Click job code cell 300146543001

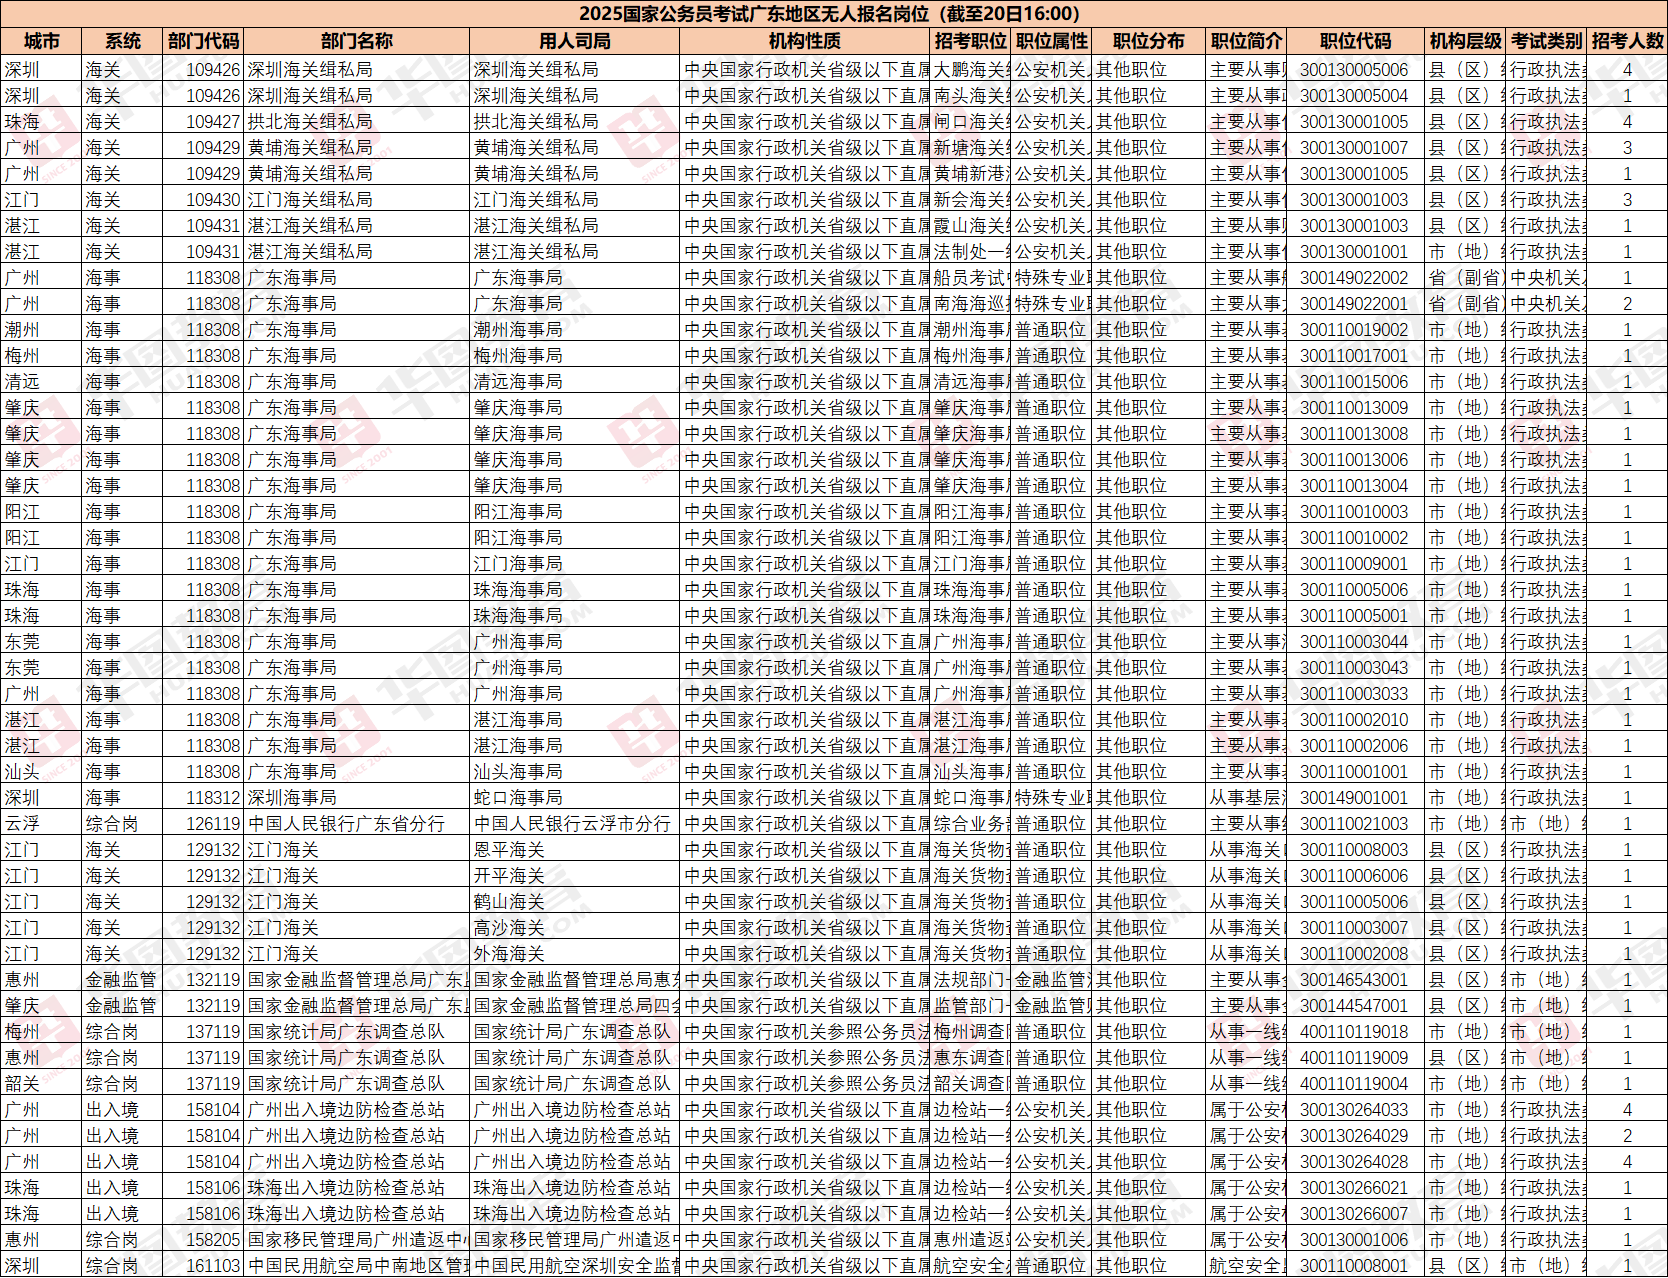click(1355, 980)
